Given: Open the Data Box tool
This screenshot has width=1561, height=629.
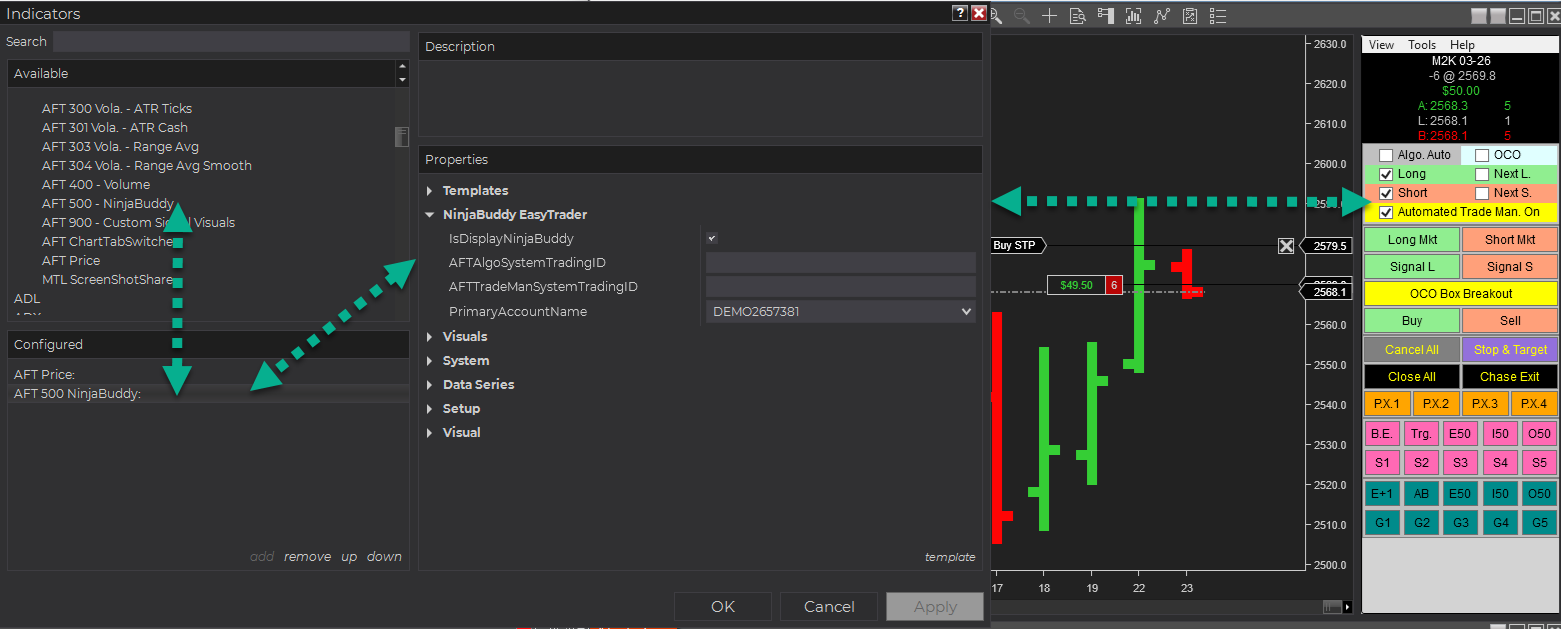Looking at the screenshot, I should pyautogui.click(x=1078, y=15).
